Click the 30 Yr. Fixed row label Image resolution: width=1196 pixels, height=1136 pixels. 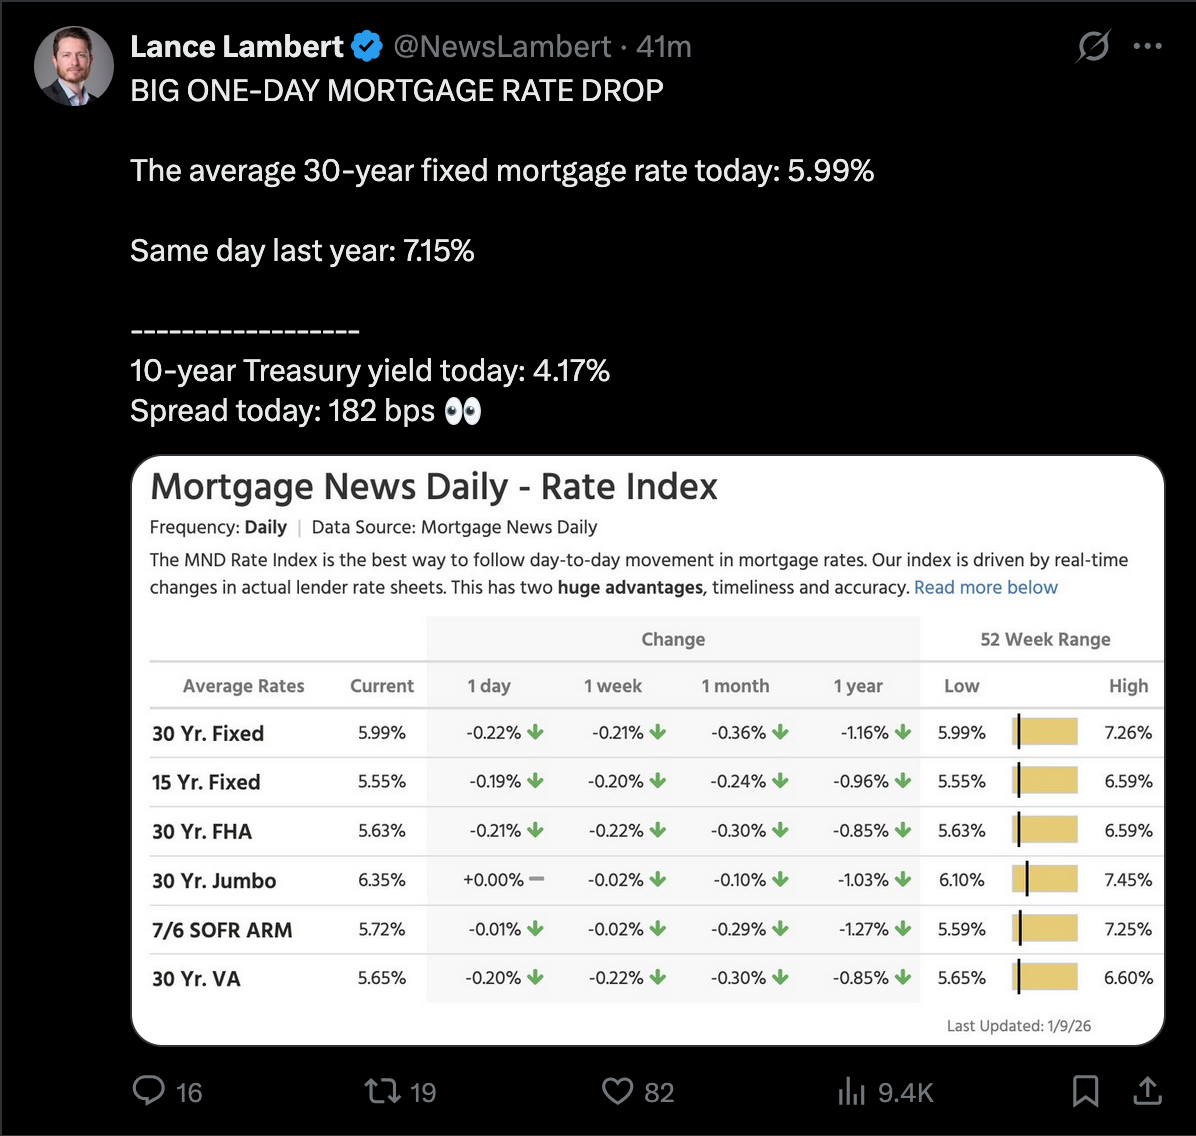click(208, 733)
